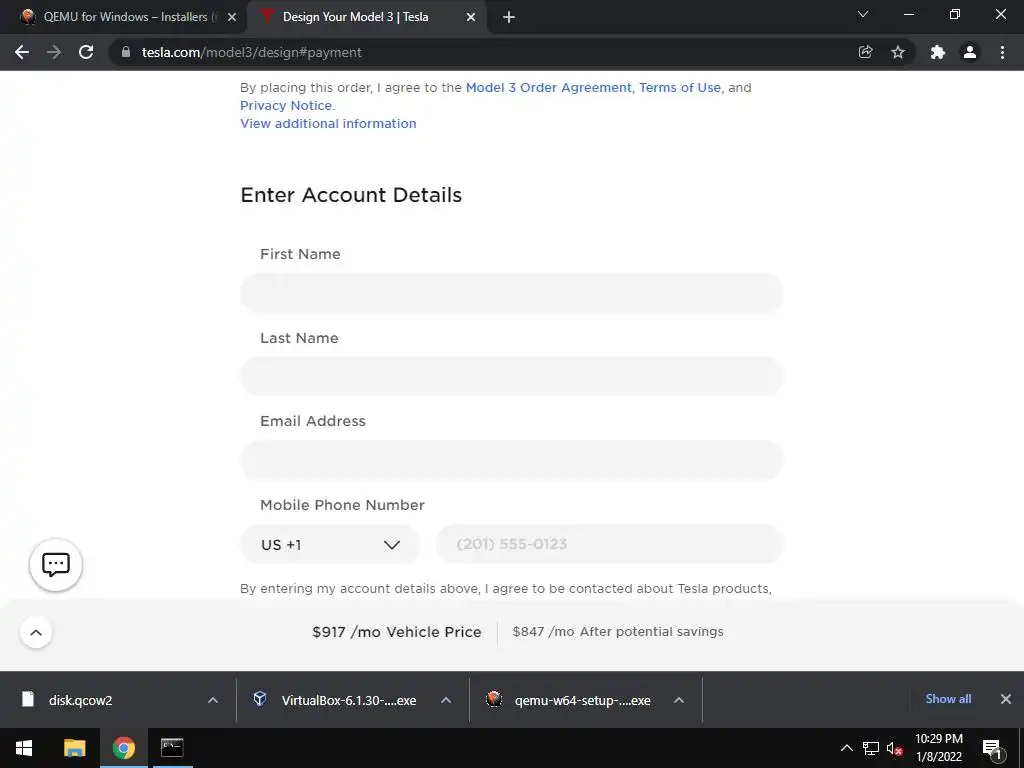
Task: Focus the Last Name field
Action: coord(512,376)
